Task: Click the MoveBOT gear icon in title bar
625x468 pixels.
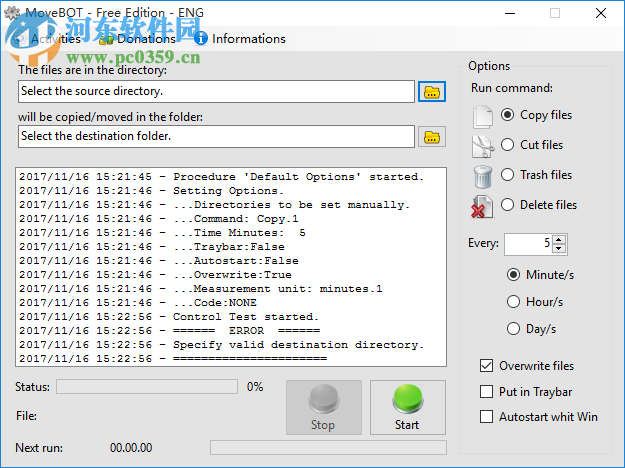Action: (12, 13)
